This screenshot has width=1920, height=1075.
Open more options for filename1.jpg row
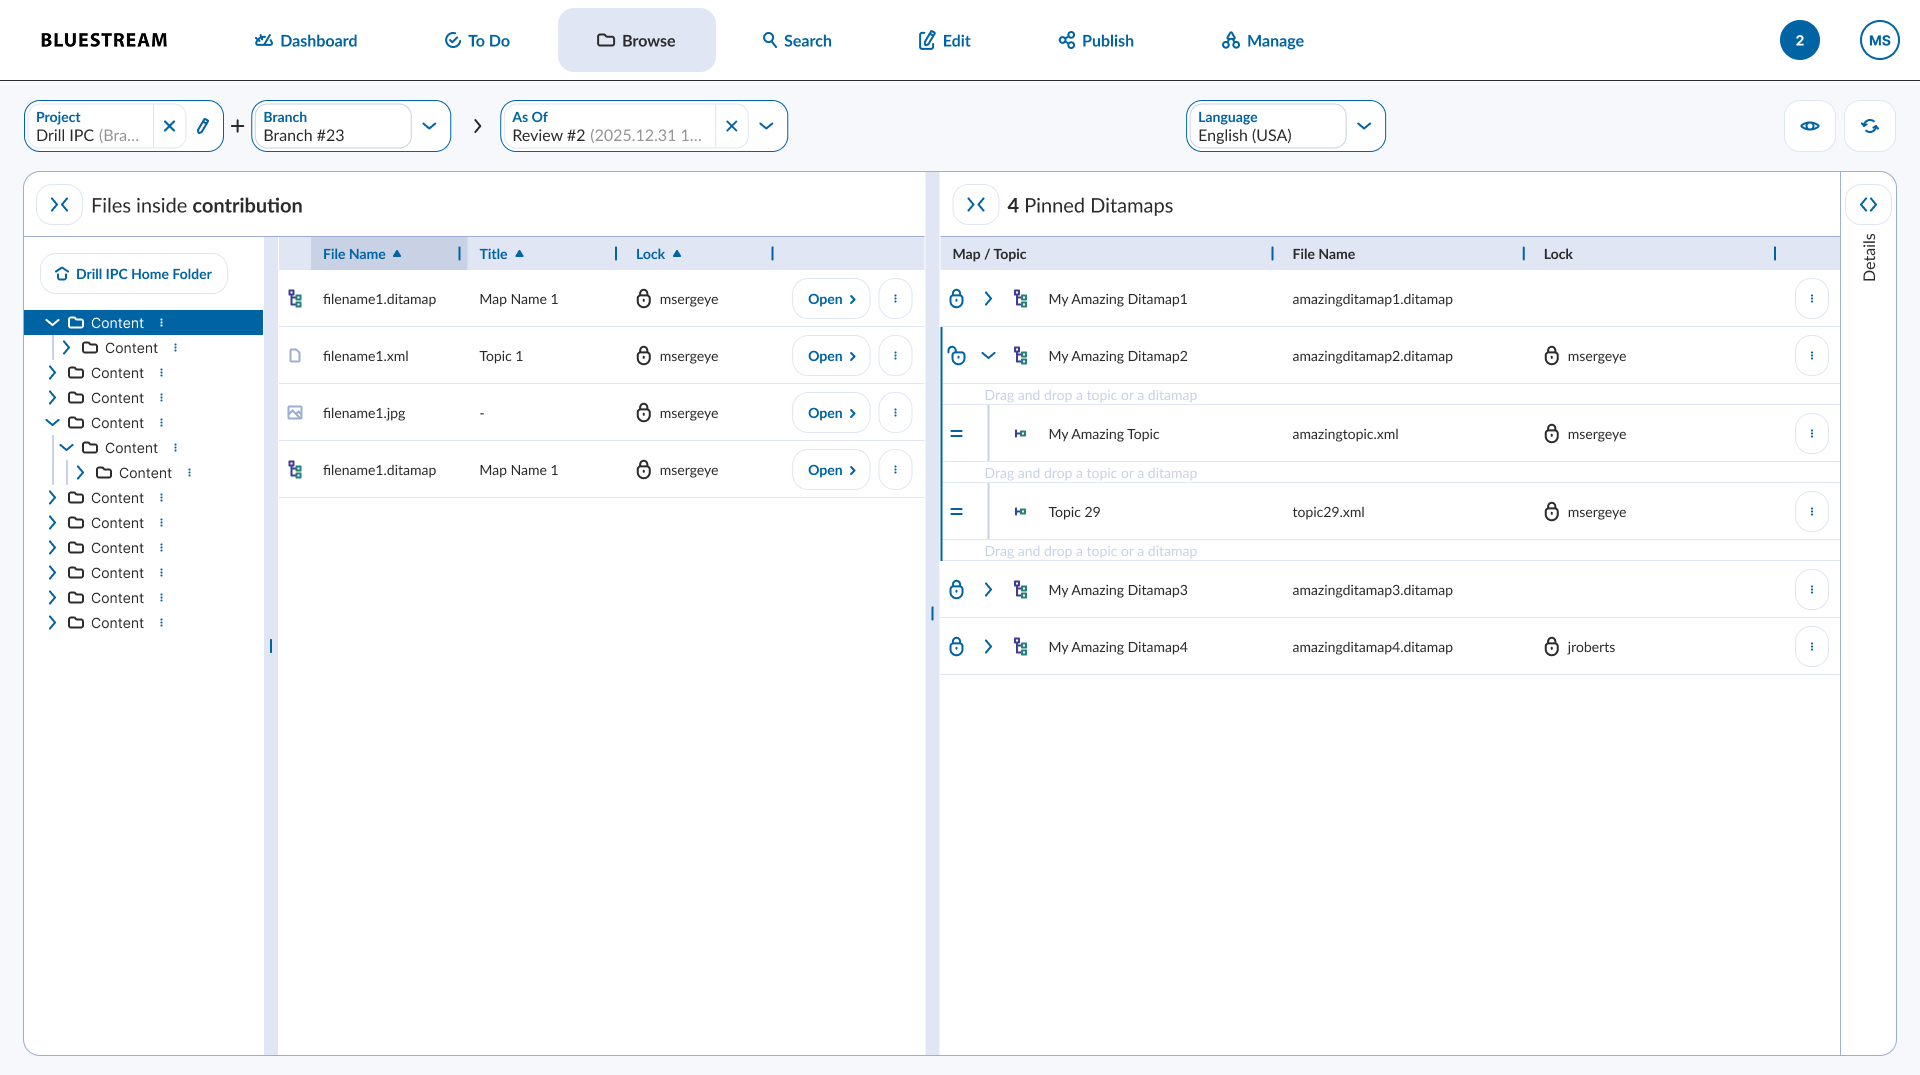point(895,413)
